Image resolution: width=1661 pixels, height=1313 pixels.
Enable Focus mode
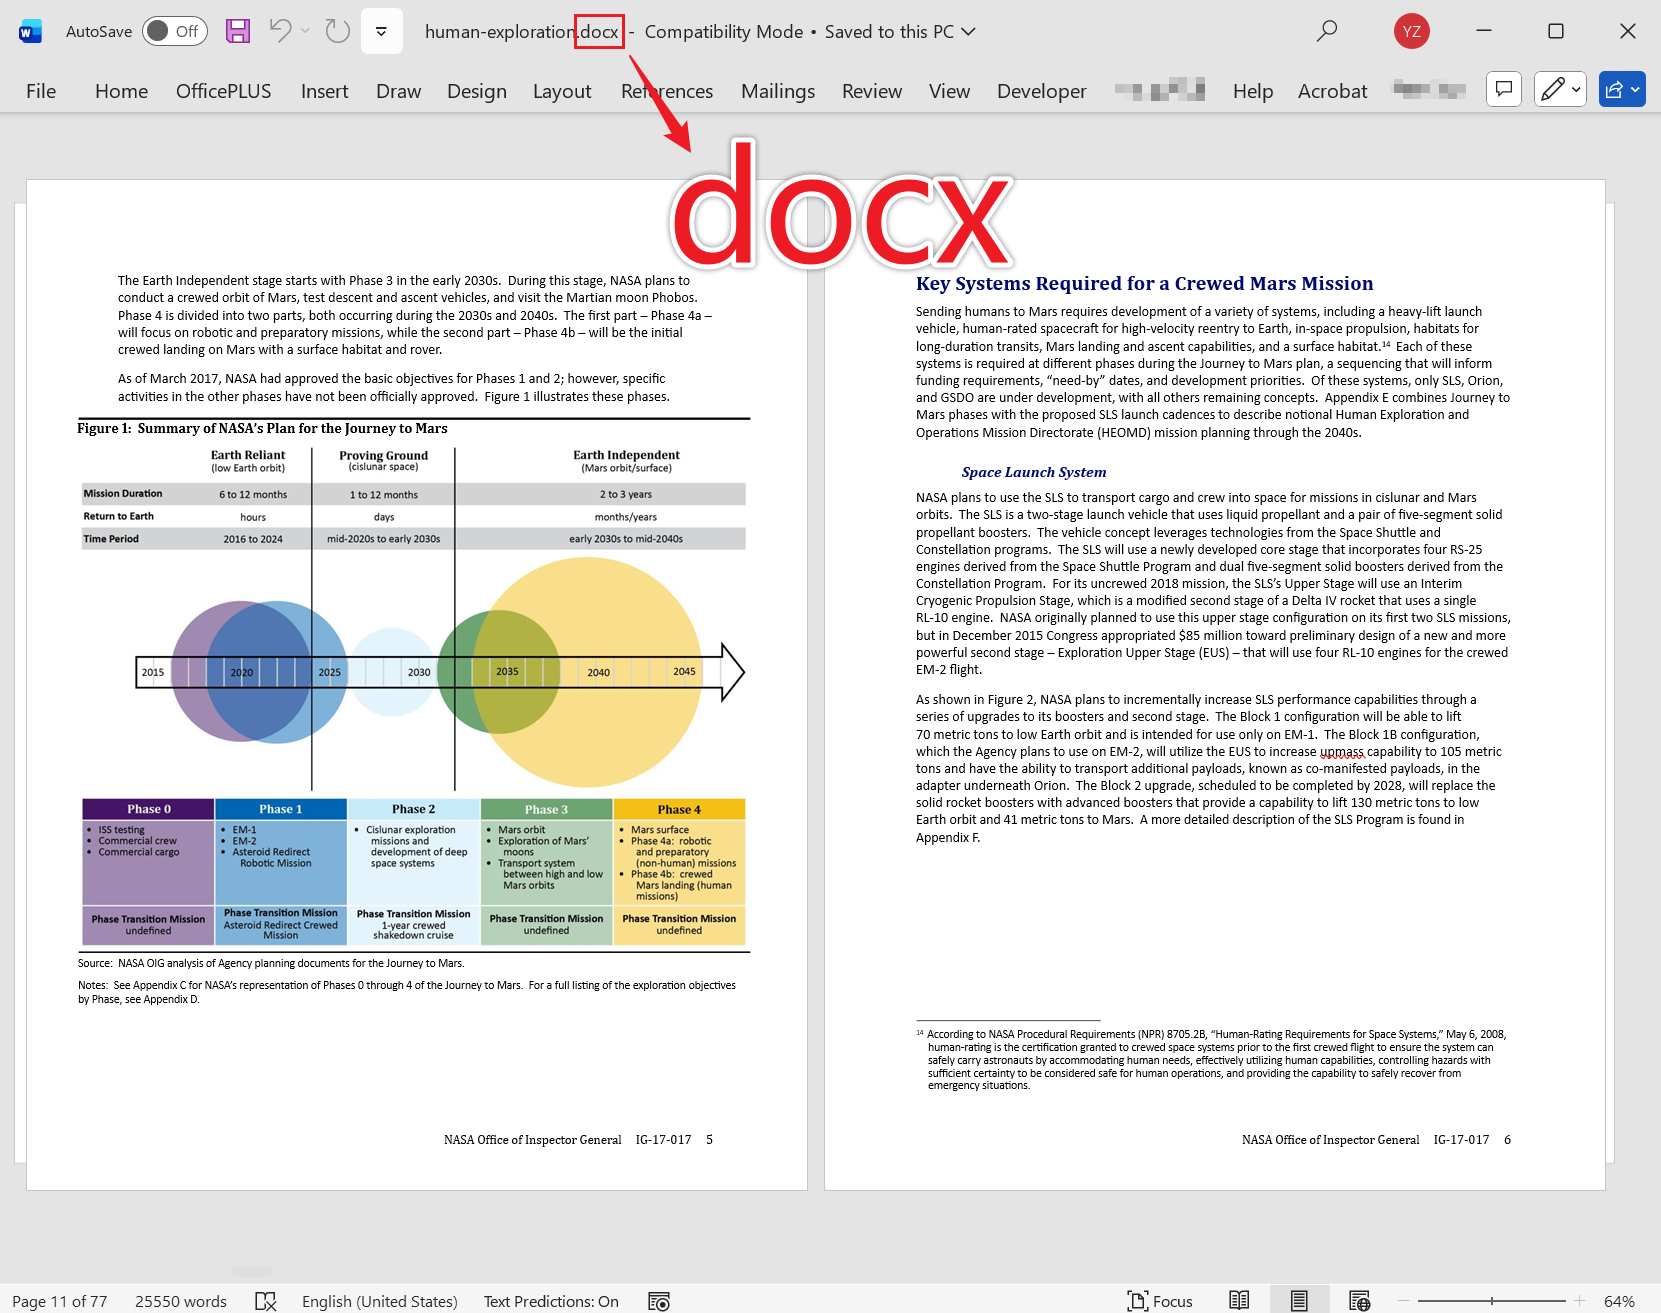point(1160,1301)
